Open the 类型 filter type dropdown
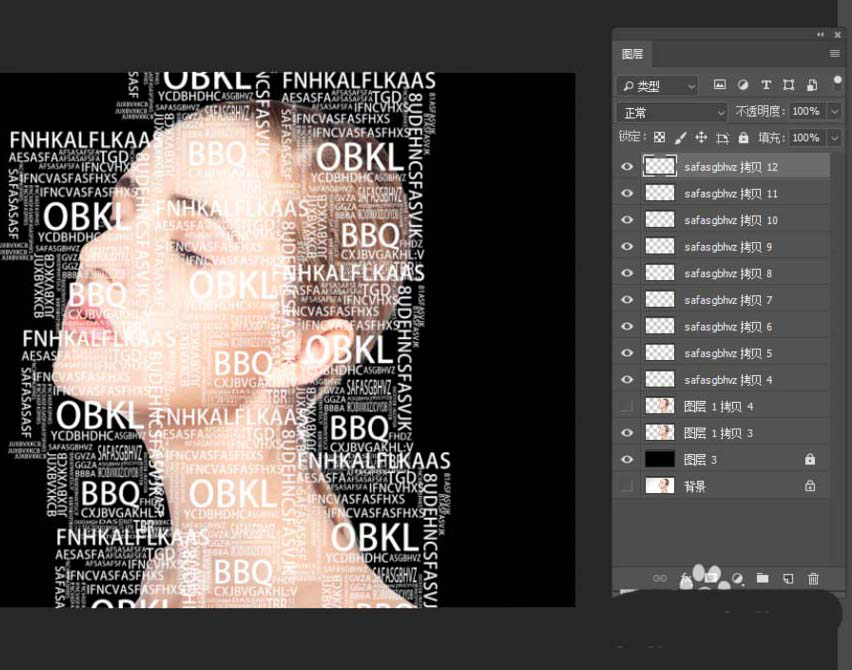 (x=657, y=86)
